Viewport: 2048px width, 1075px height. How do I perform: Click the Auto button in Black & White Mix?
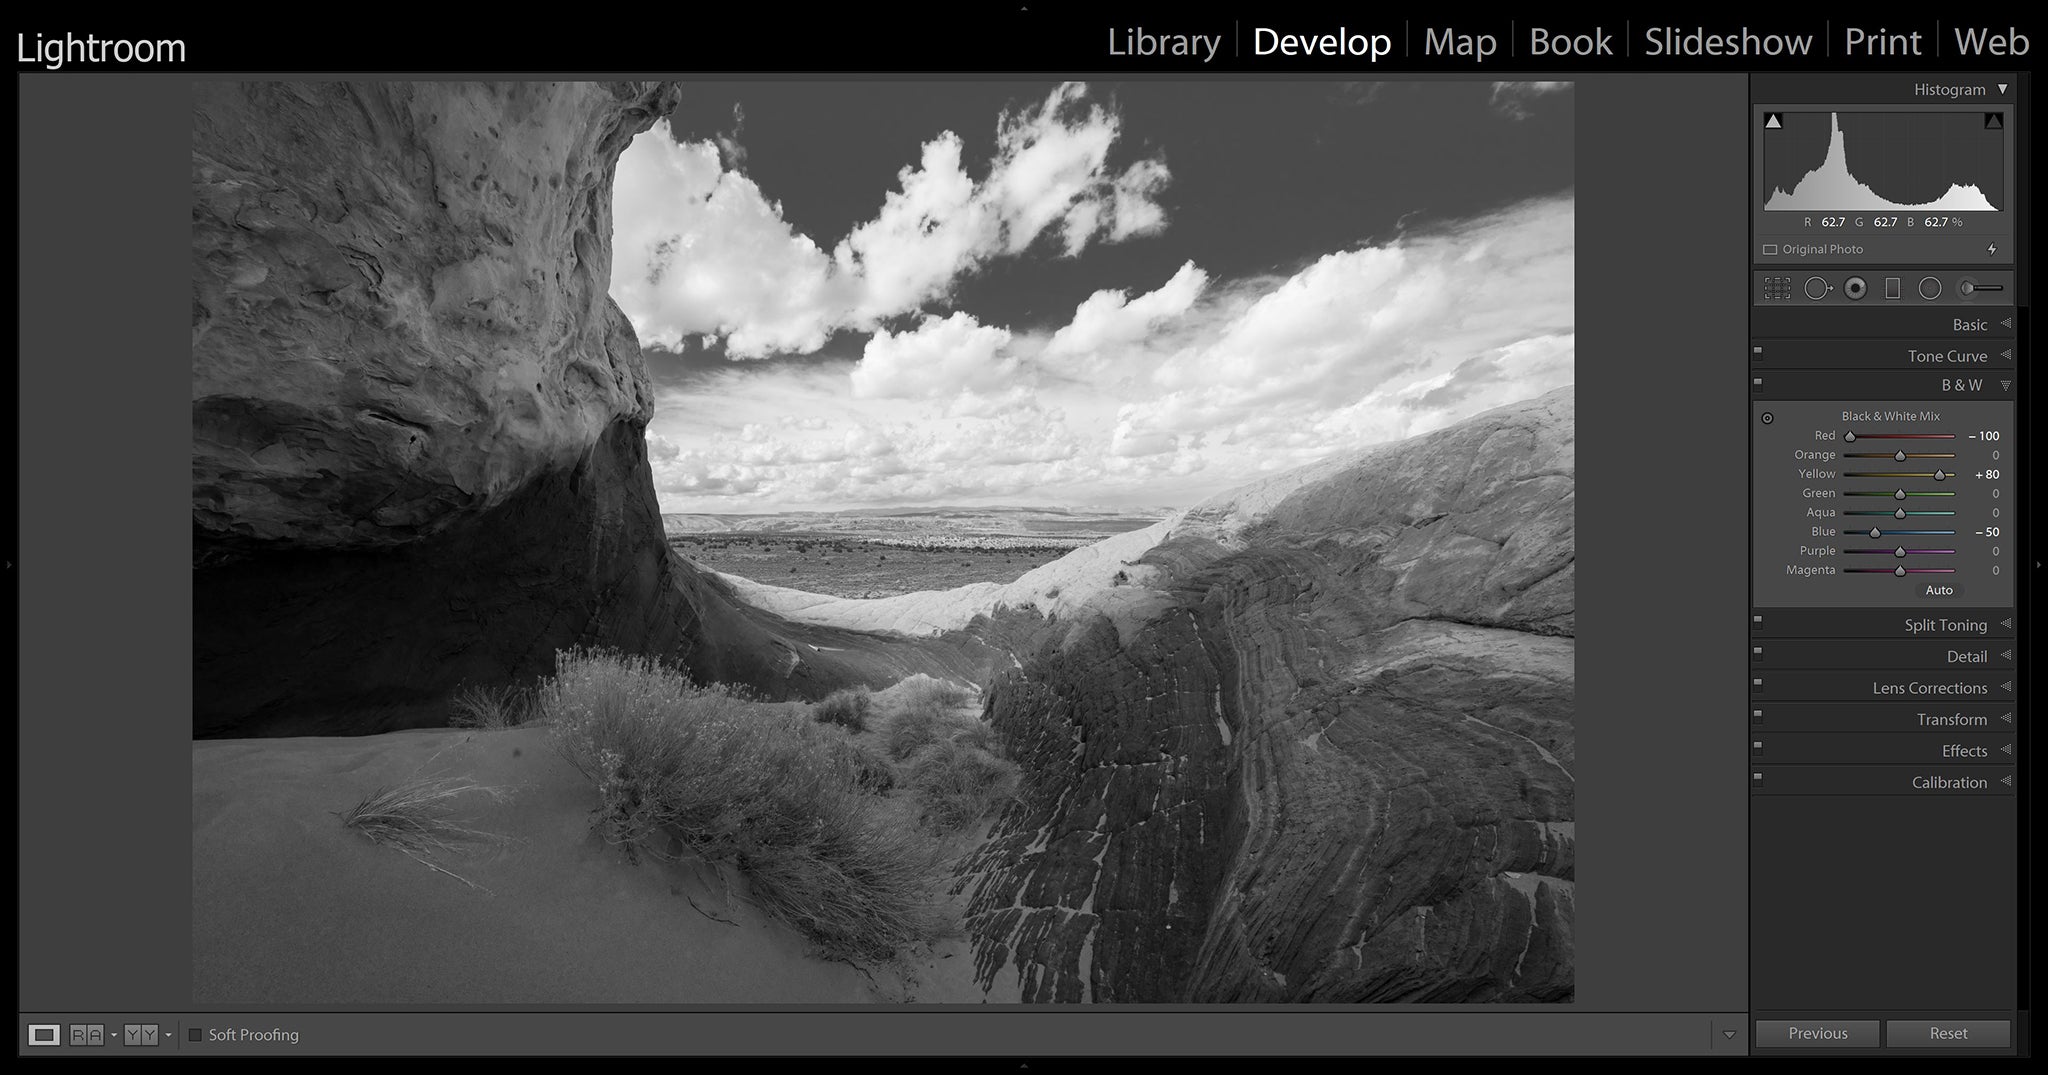[x=1938, y=590]
